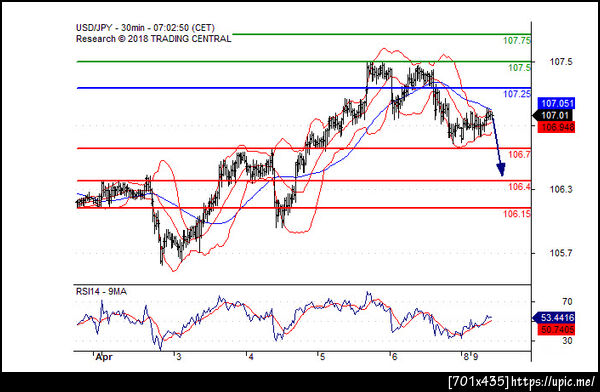Click the date axis label '6'

394,357
